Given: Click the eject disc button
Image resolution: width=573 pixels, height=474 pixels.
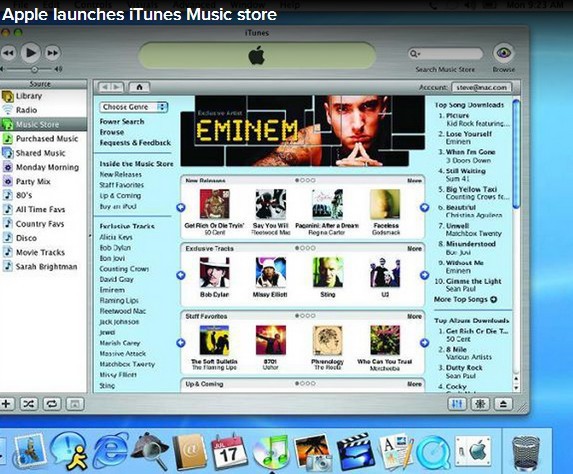Looking at the screenshot, I should 503,403.
